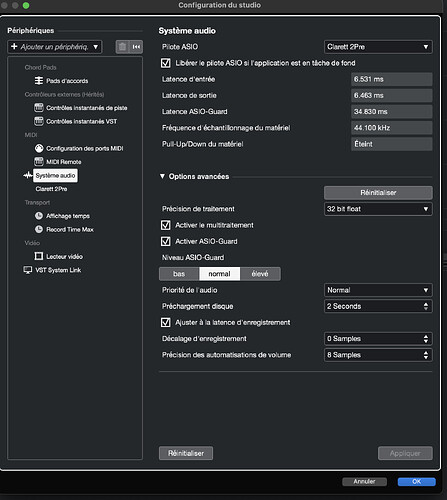Open Configuration des ports MIDI icon
This screenshot has width=447, height=500.
(x=39, y=148)
